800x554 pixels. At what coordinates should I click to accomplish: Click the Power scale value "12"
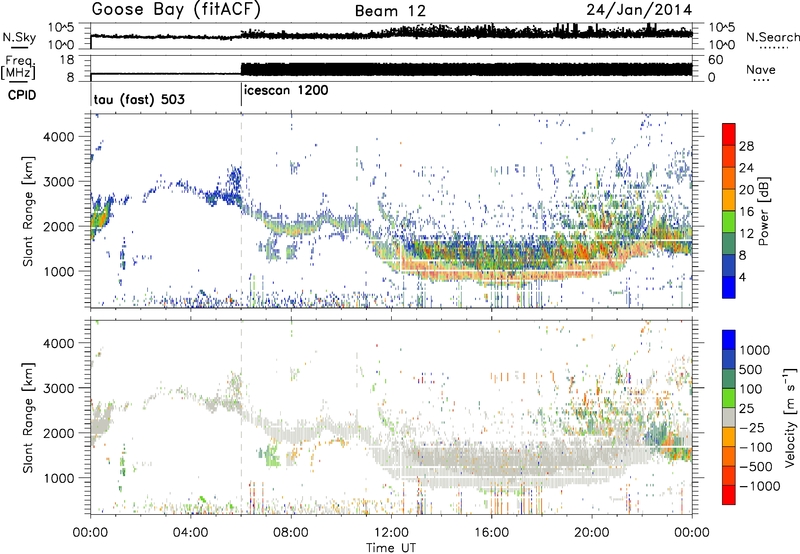coord(746,234)
